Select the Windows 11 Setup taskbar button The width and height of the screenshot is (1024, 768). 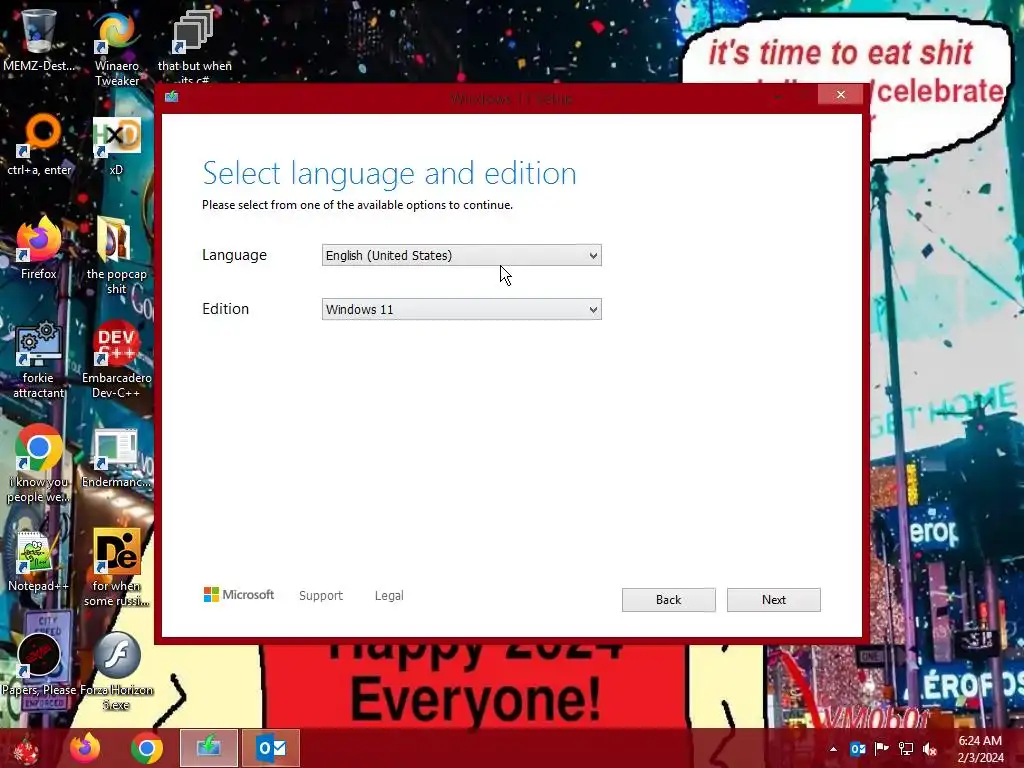tap(209, 748)
